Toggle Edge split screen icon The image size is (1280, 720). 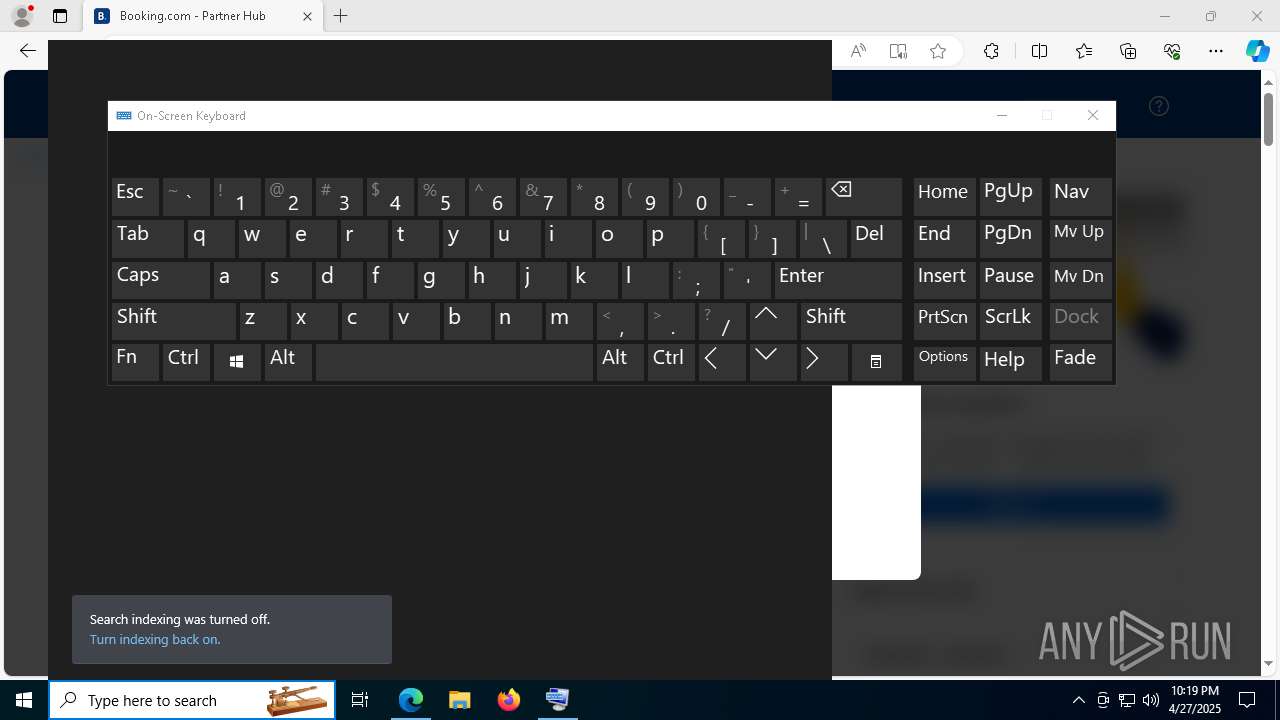tap(1039, 51)
